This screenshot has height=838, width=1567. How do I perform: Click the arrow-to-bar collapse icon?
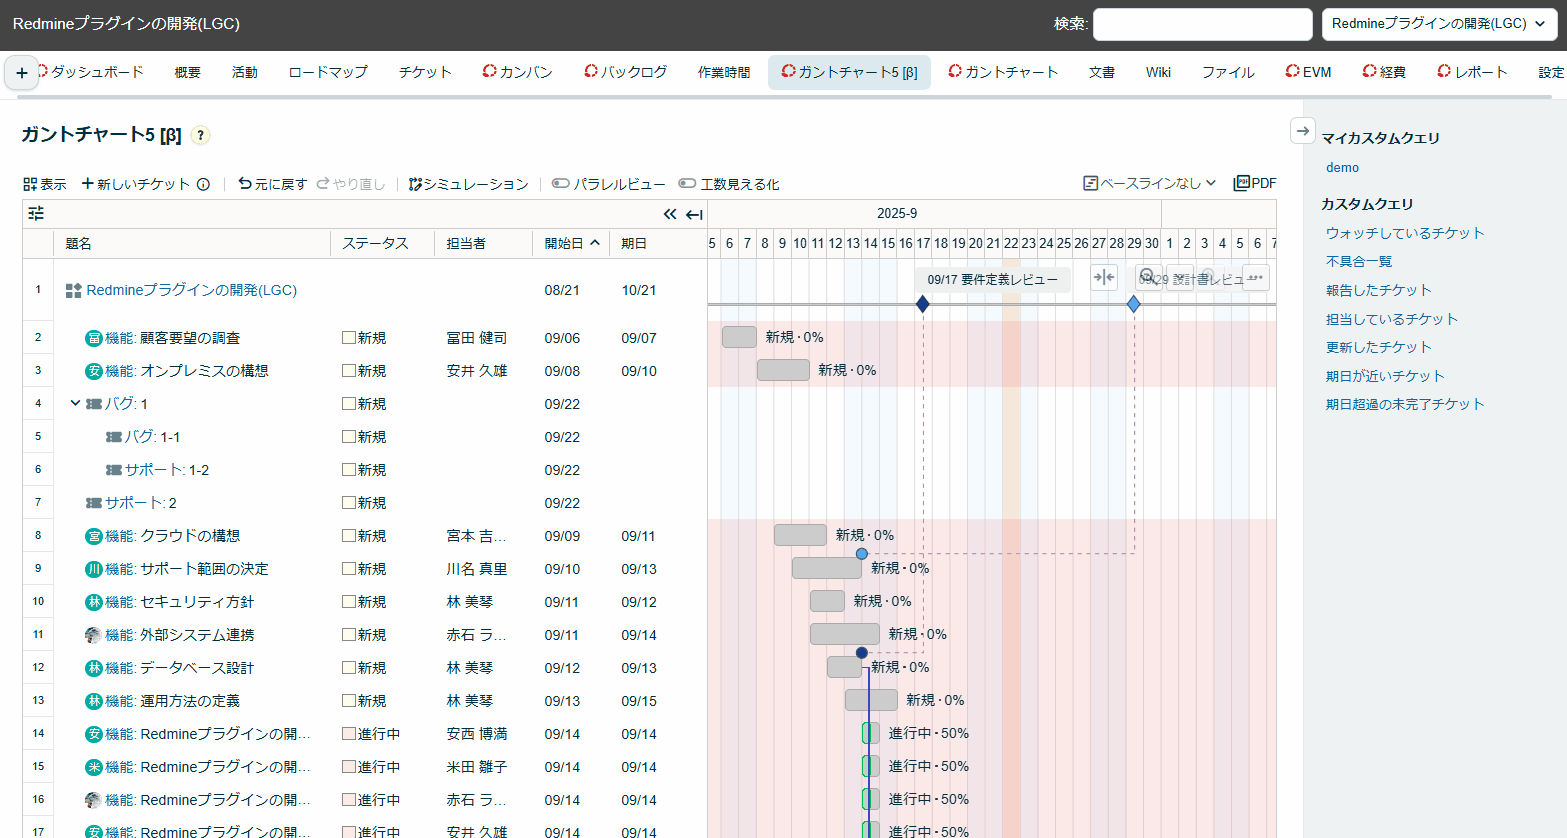click(x=694, y=214)
